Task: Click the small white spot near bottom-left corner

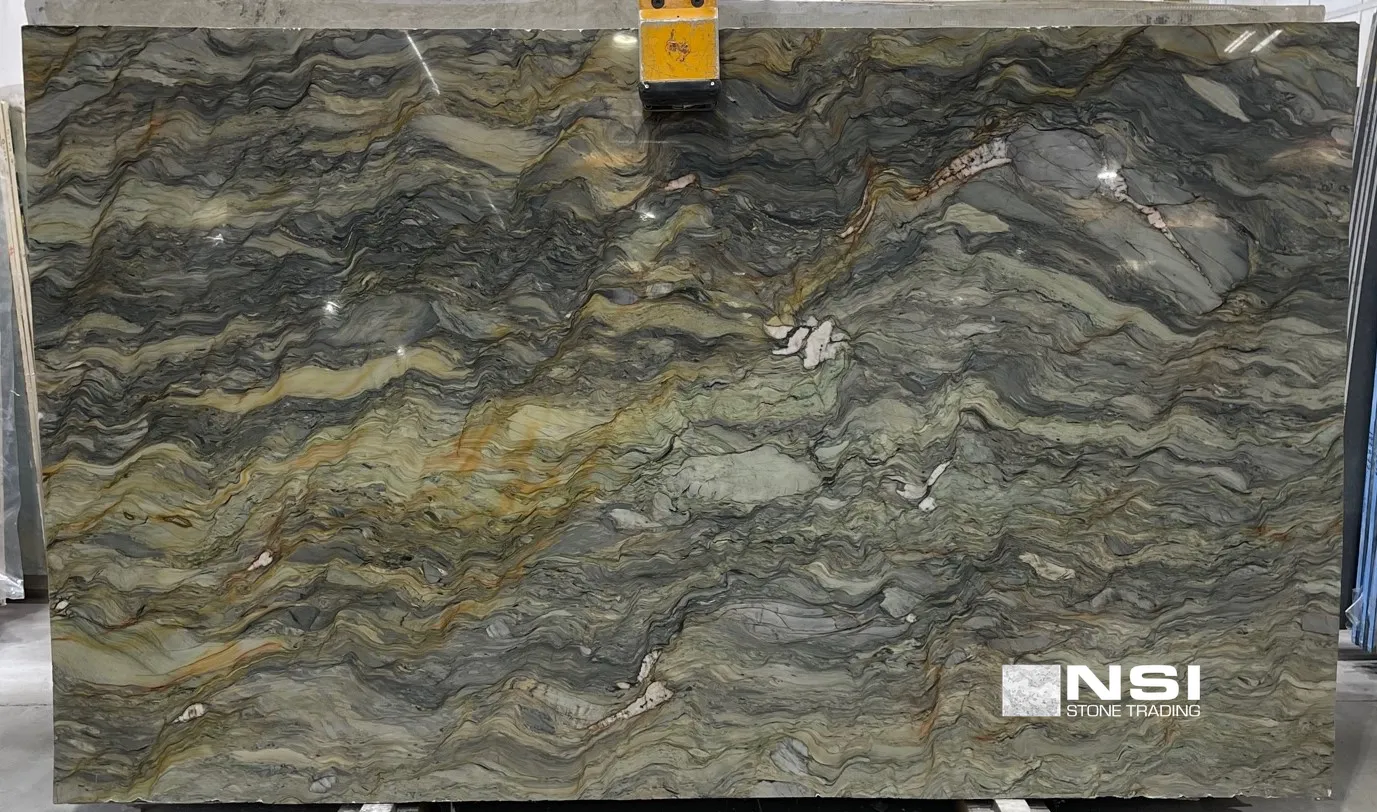Action: (x=189, y=712)
